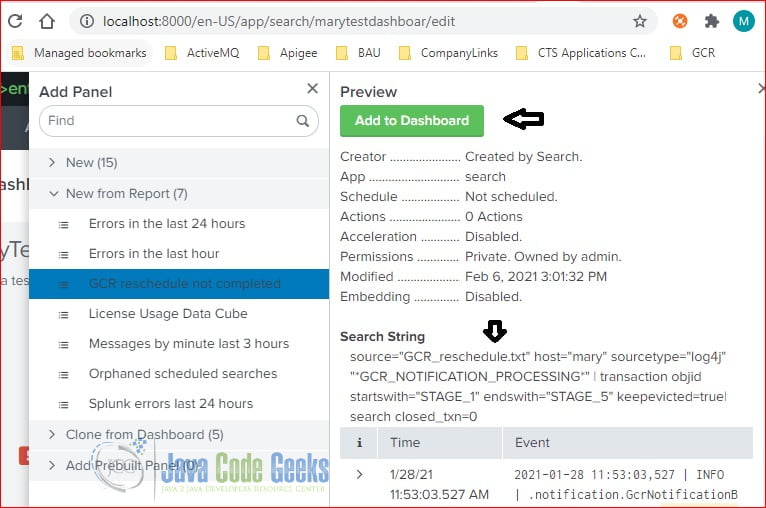Open the ActiveMQ bookmark folder

[x=202, y=53]
